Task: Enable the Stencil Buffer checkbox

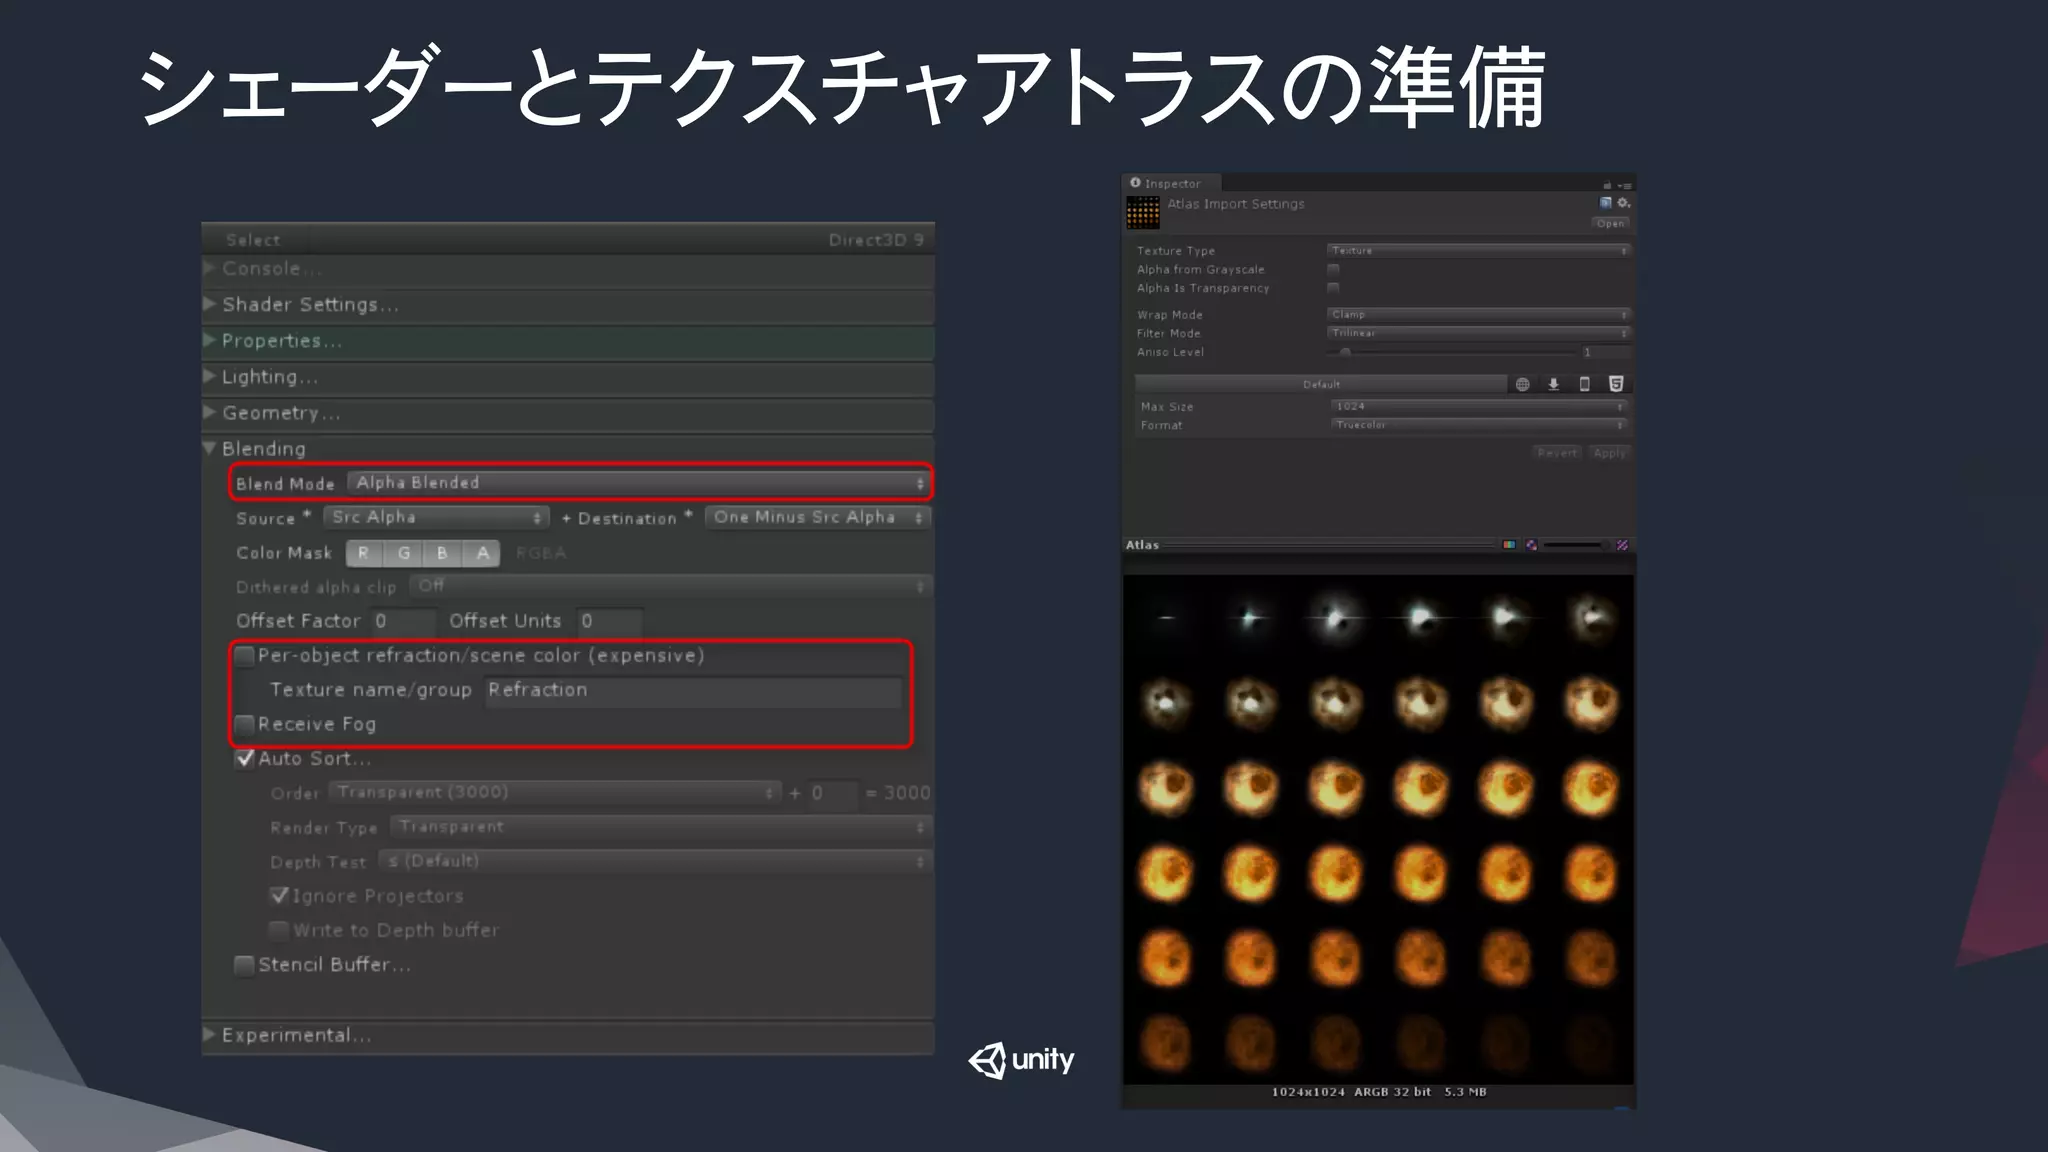Action: tap(244, 965)
